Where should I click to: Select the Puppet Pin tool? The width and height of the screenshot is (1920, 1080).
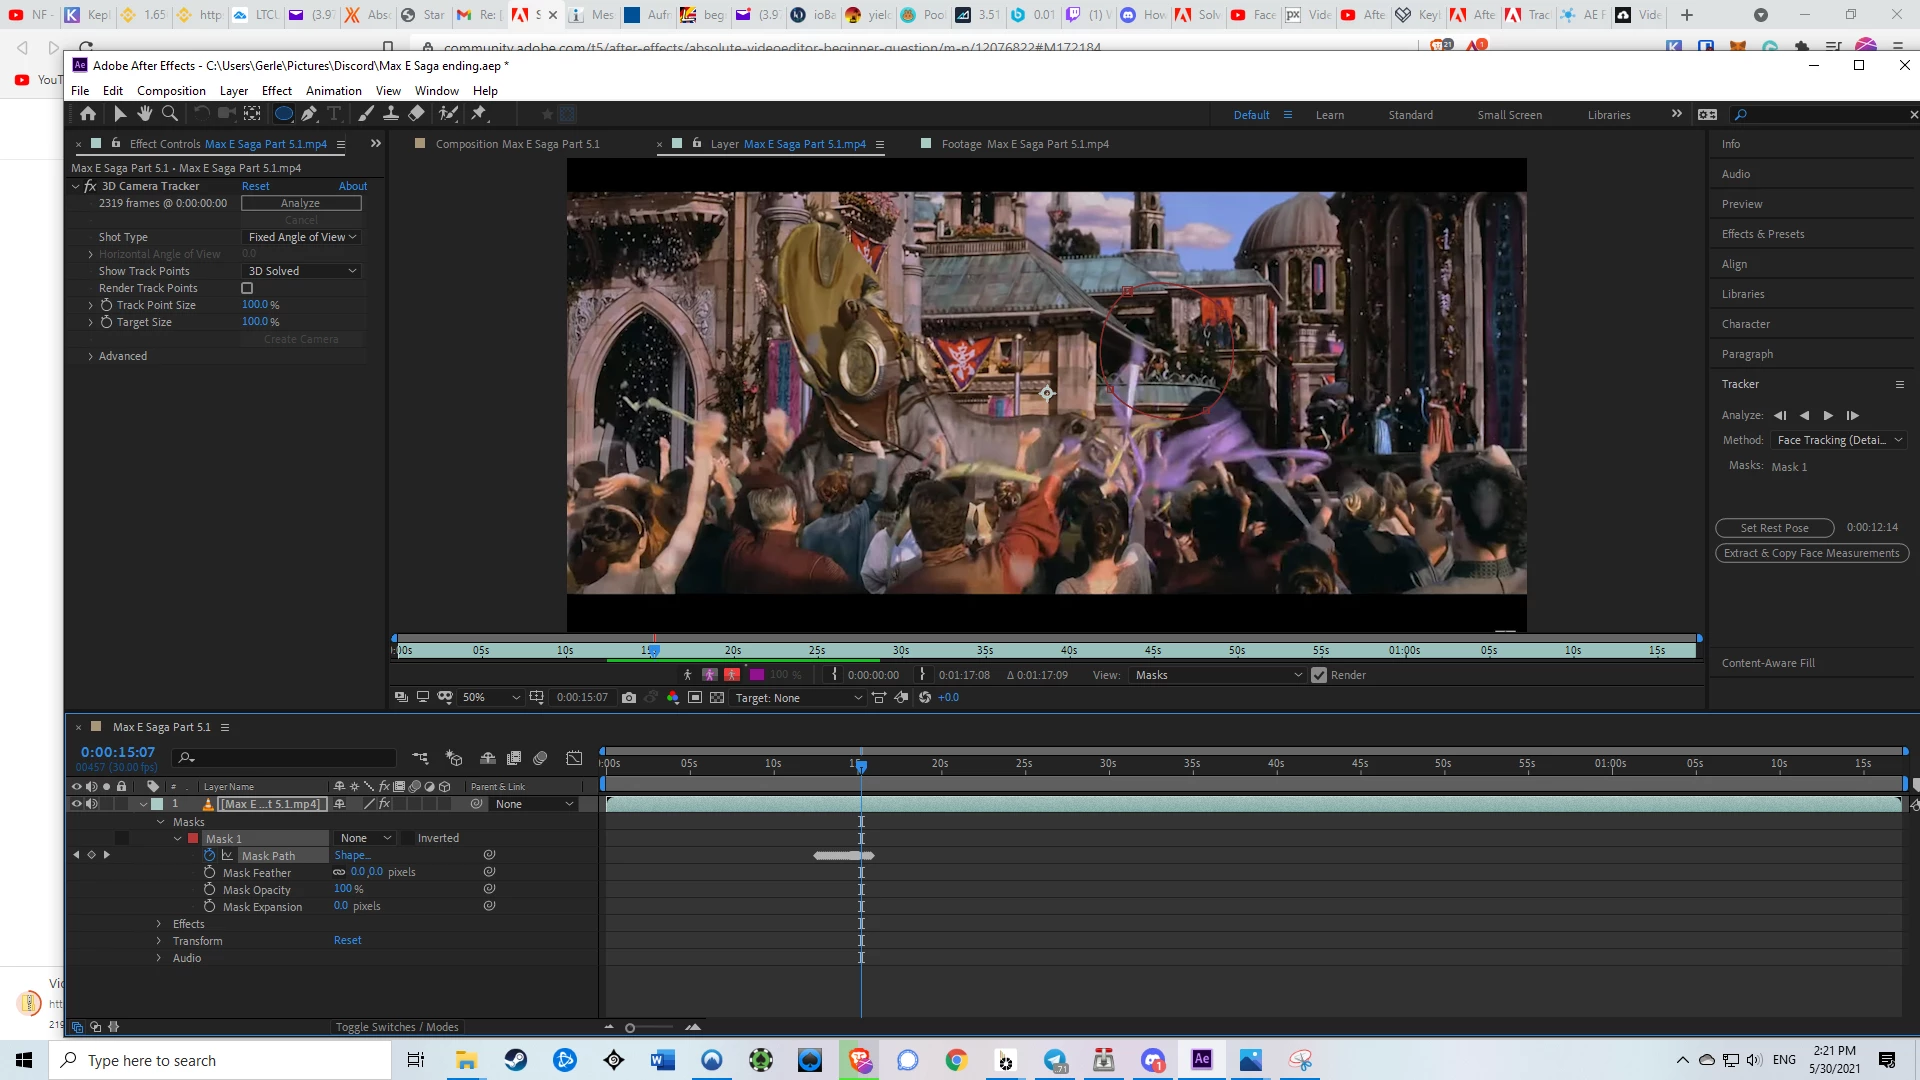coord(479,114)
